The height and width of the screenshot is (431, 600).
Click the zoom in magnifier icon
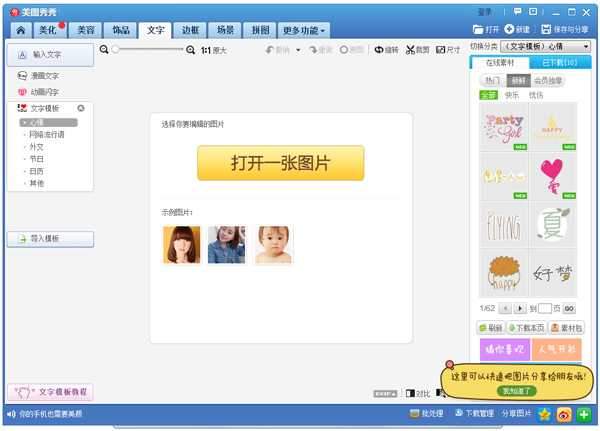[x=192, y=49]
